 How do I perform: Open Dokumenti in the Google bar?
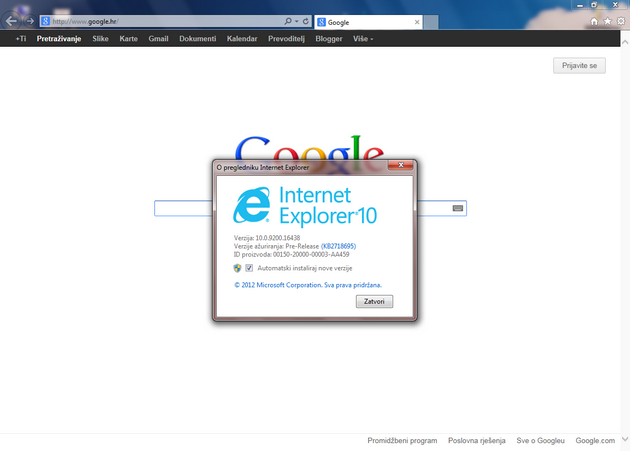[198, 39]
